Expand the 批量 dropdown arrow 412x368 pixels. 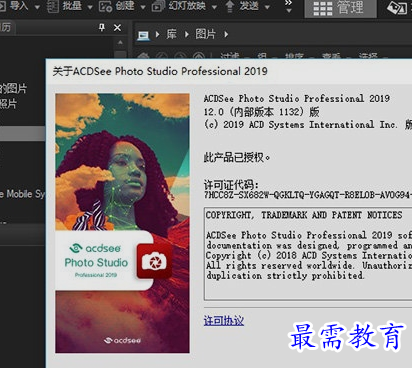pos(90,7)
